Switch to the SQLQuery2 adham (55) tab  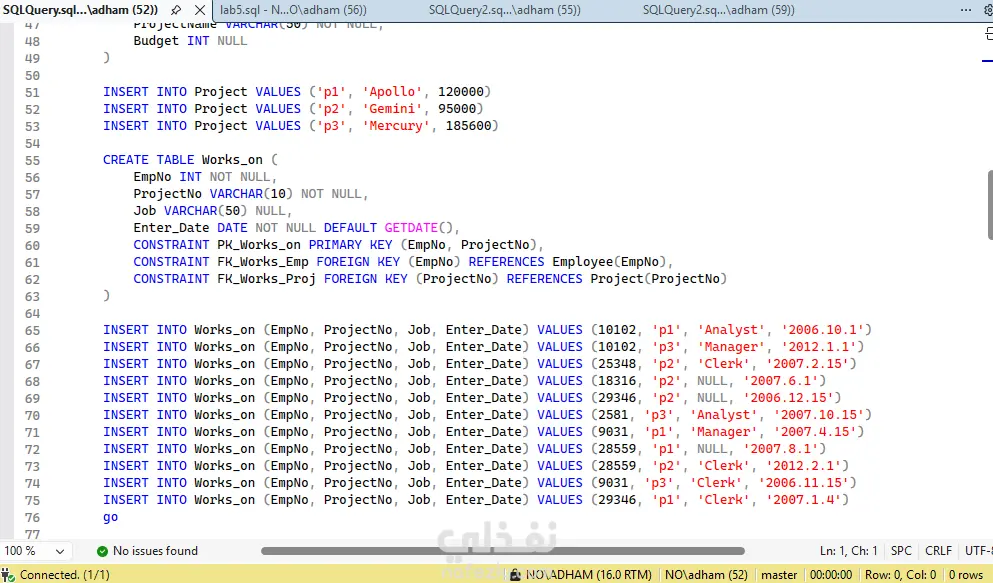(x=504, y=10)
